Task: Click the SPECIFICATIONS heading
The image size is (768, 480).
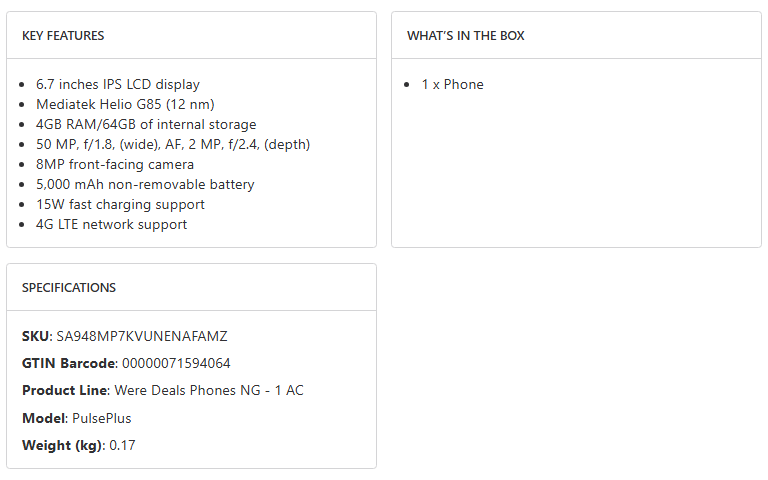Action: pos(69,288)
